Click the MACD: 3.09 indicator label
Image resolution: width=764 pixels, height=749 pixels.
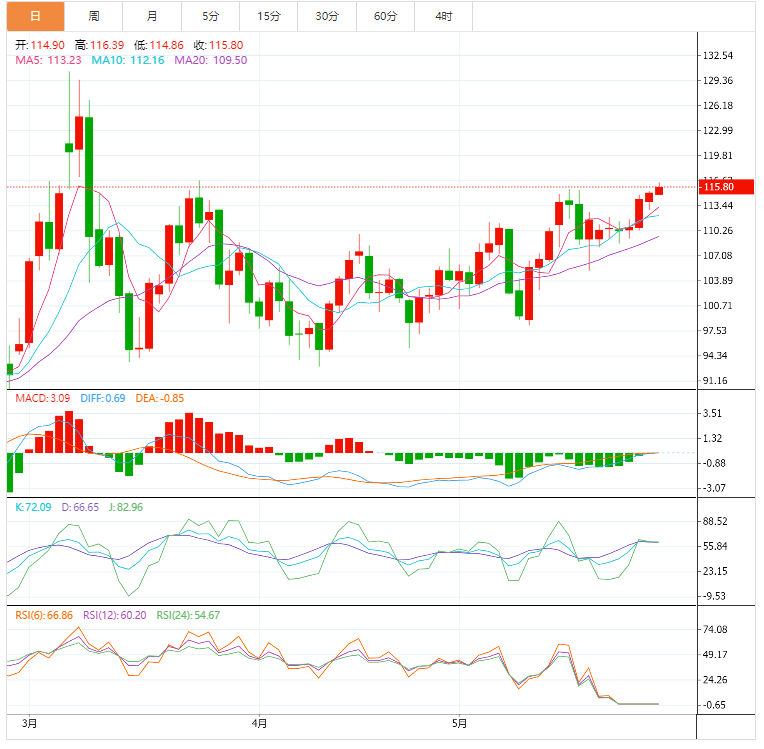click(x=41, y=399)
